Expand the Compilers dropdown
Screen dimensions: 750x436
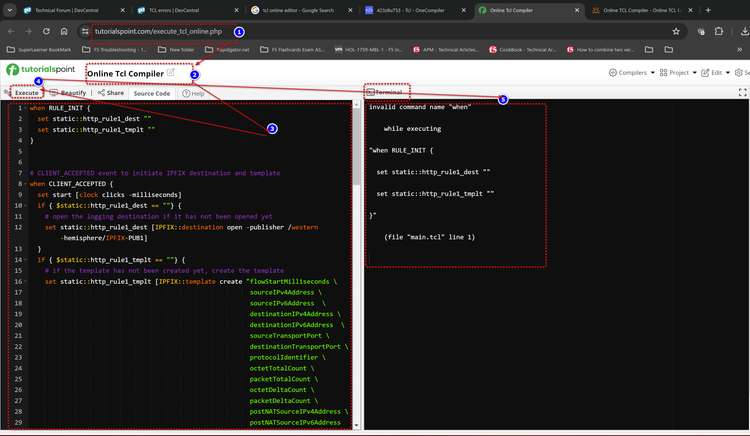point(633,72)
